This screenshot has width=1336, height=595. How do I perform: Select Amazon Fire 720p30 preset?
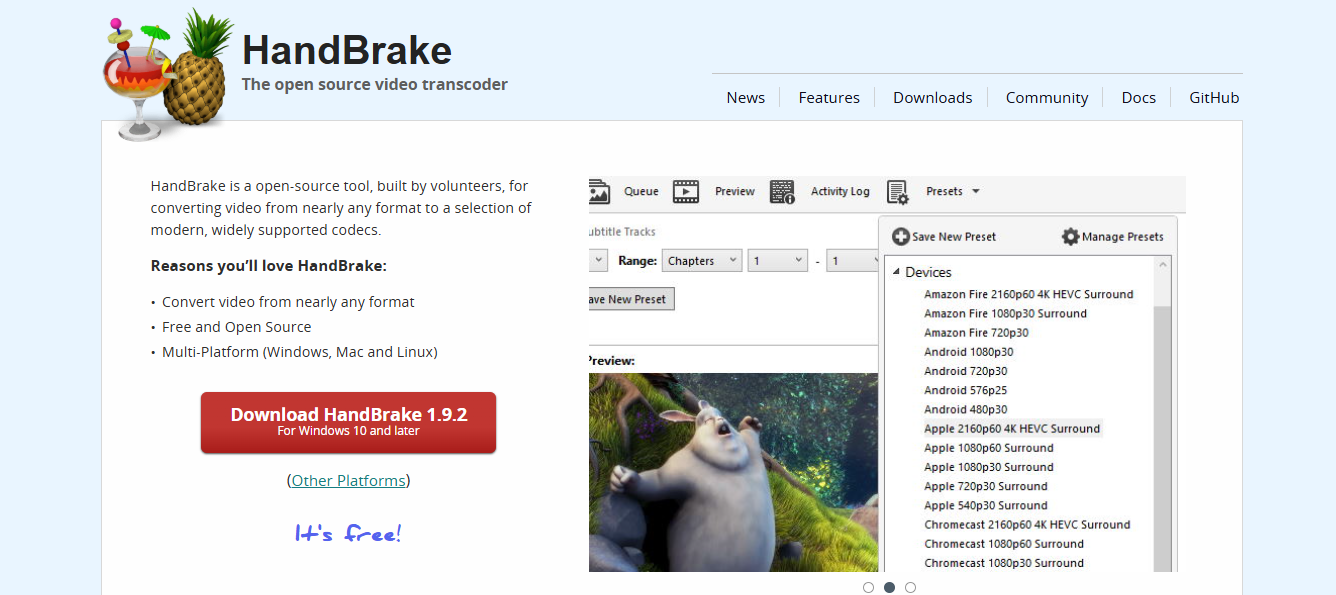tap(976, 333)
